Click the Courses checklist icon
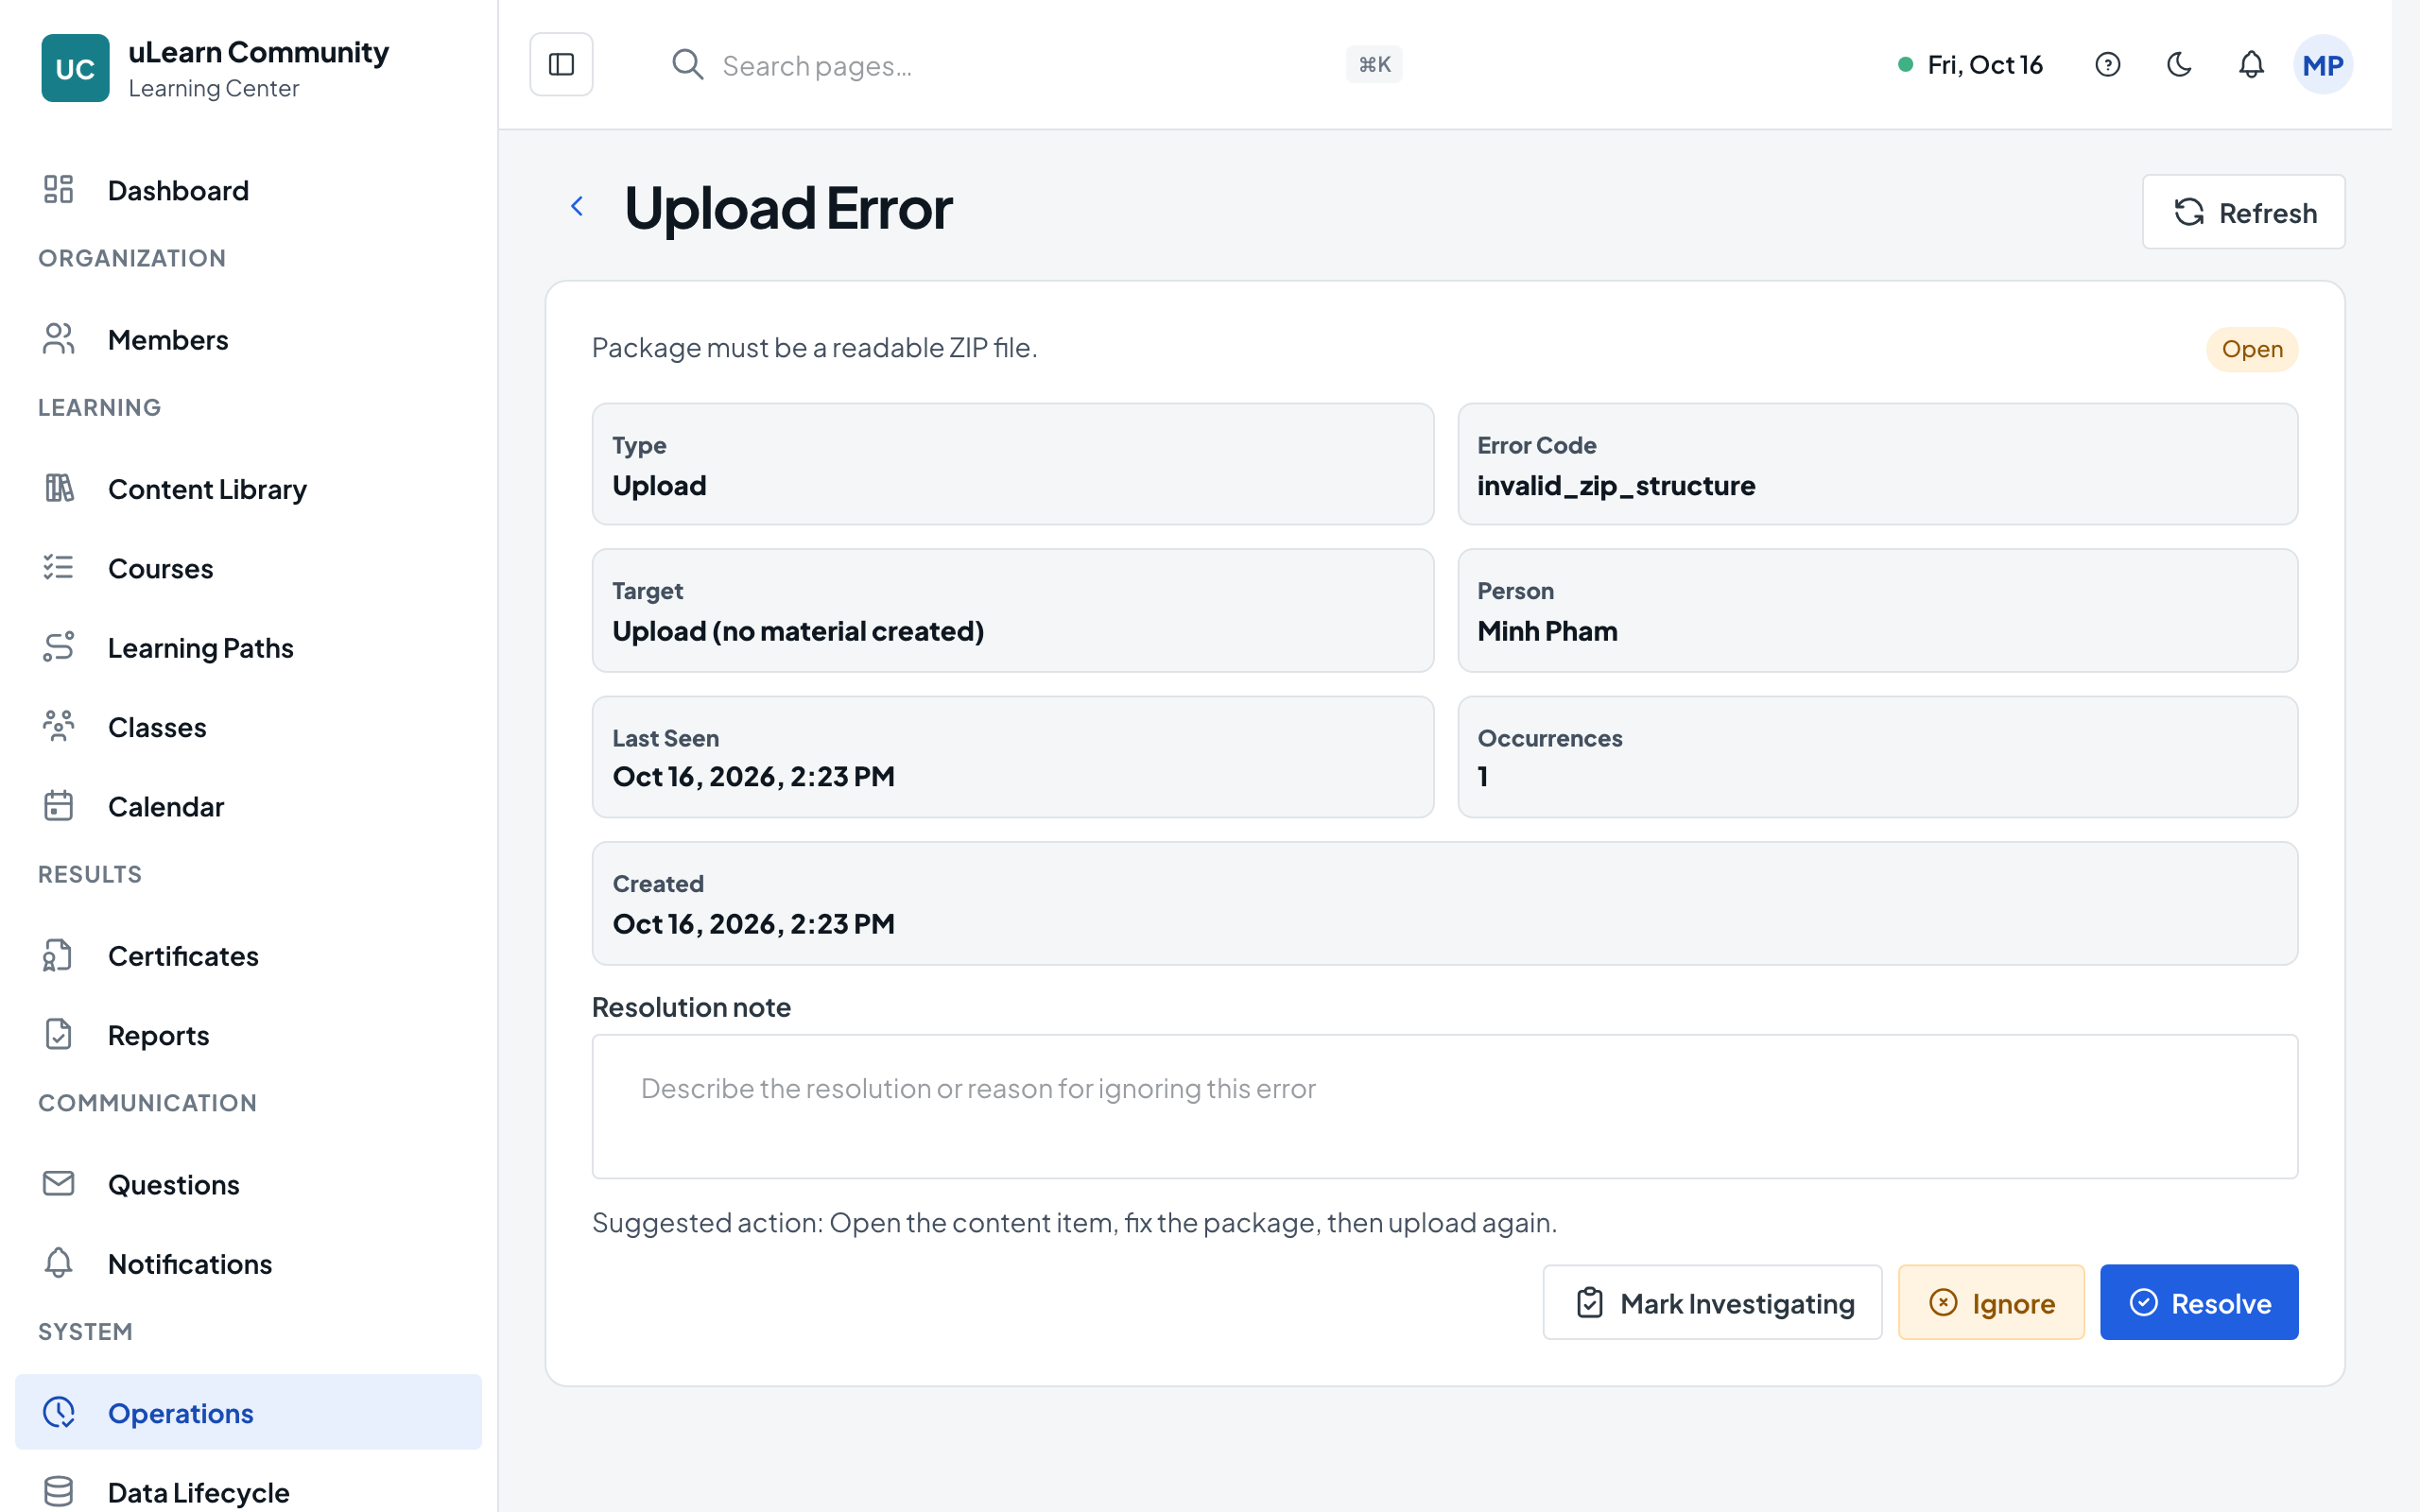This screenshot has height=1512, width=2420. (x=59, y=568)
